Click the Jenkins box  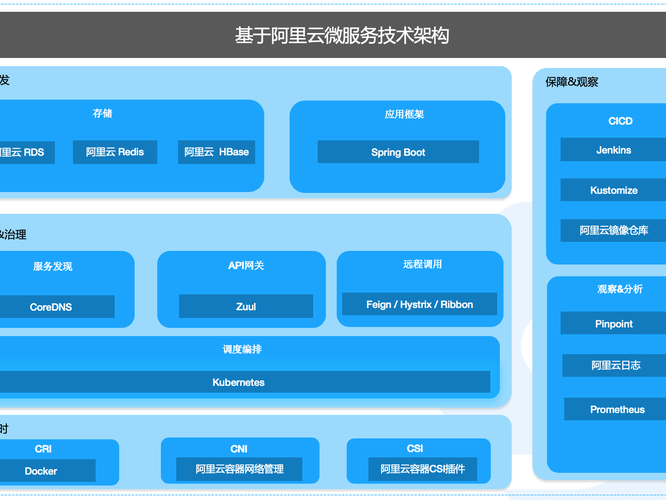tap(613, 150)
